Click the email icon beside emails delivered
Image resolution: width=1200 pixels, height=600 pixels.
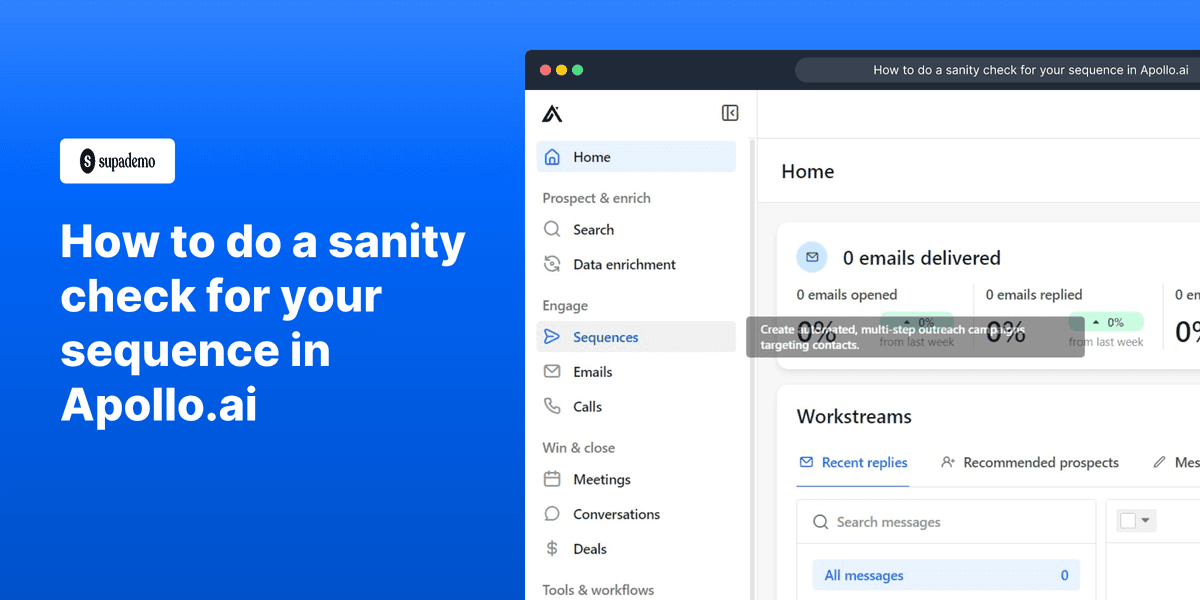pyautogui.click(x=811, y=257)
